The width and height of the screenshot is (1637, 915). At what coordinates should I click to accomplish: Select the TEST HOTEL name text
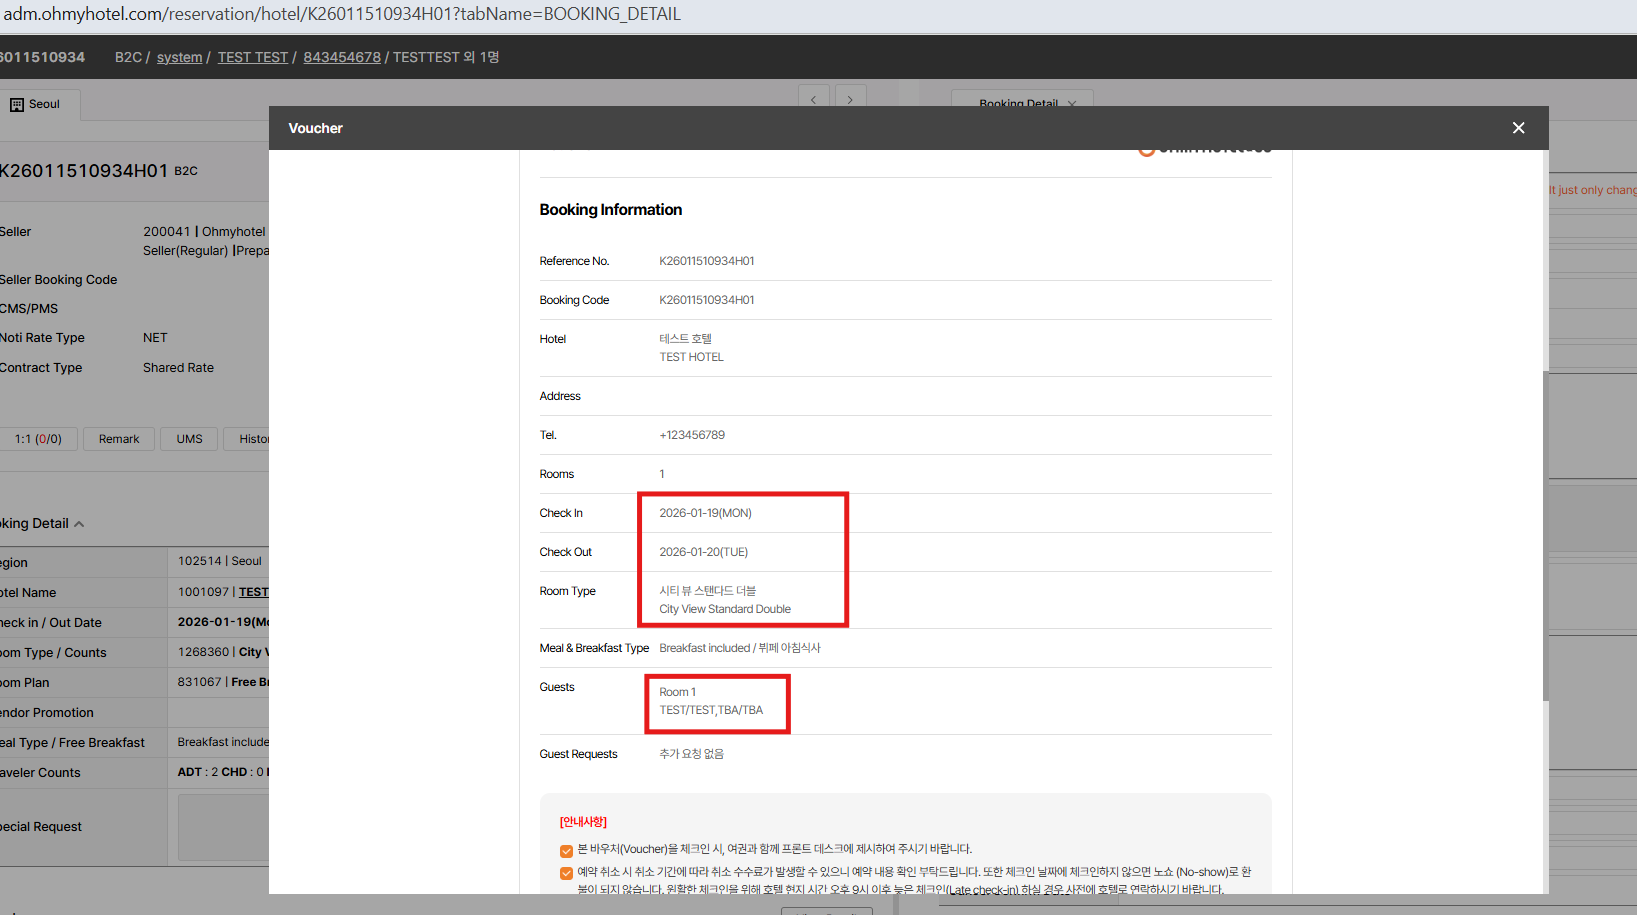pos(691,357)
